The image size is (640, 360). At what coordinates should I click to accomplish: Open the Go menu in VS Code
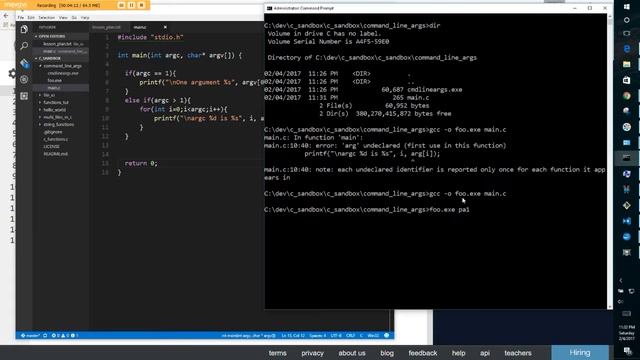[x=74, y=18]
